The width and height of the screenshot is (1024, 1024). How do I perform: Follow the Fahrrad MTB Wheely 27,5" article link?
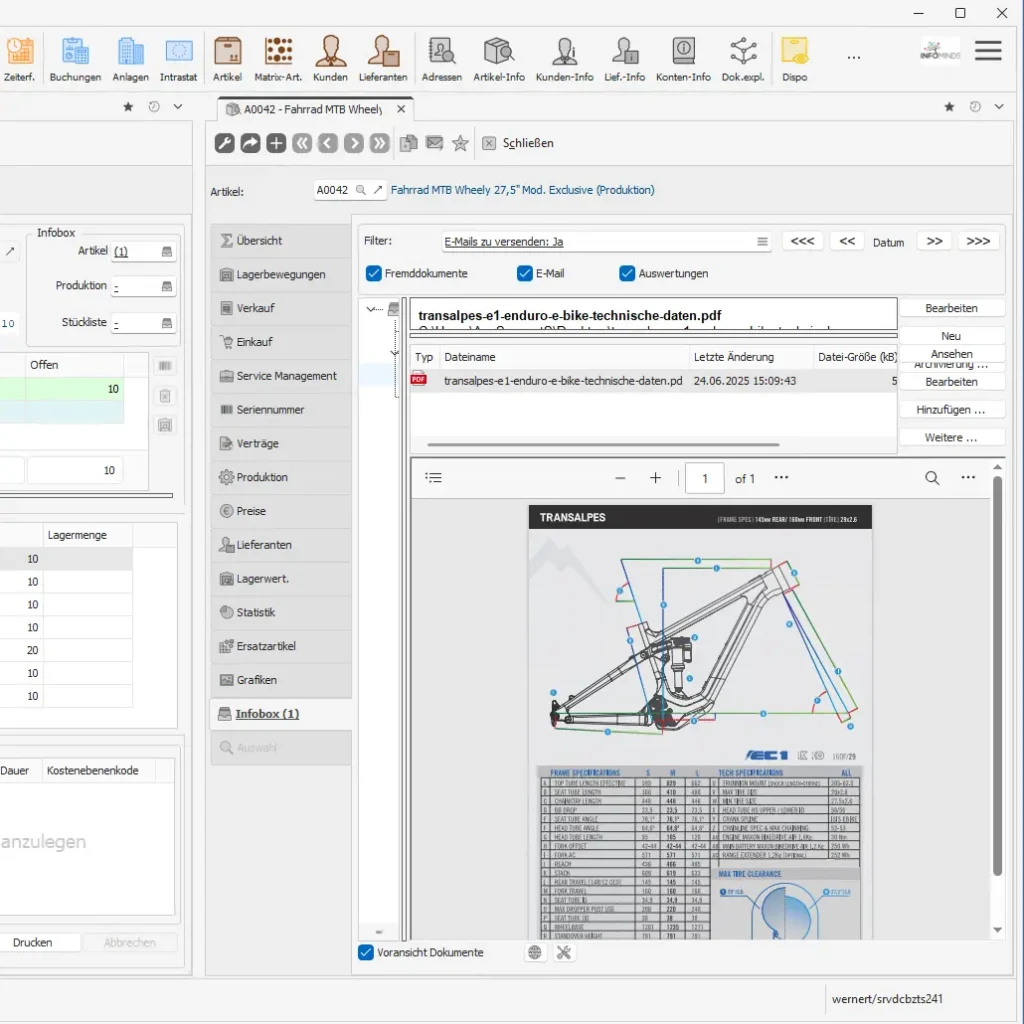tap(522, 190)
